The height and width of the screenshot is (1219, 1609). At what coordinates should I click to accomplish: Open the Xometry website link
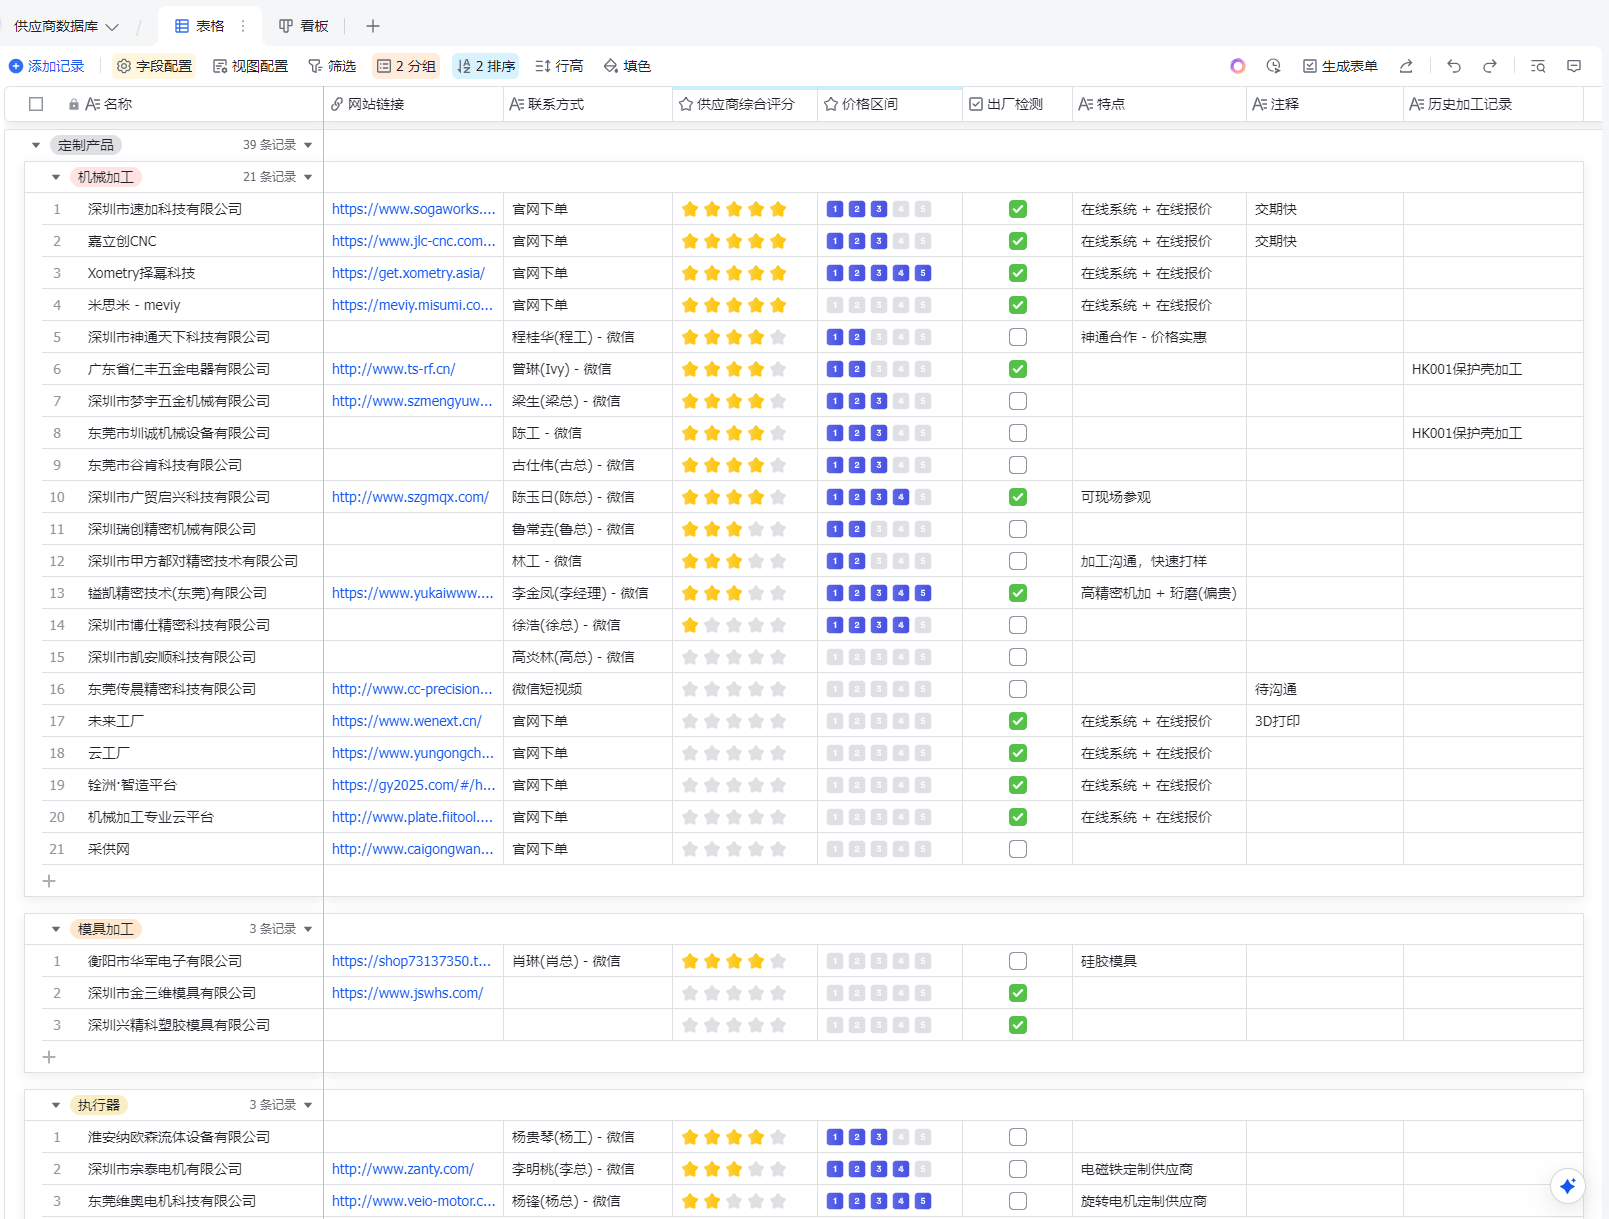(408, 273)
